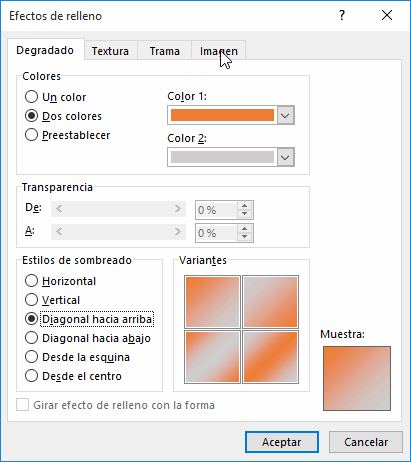Open the Color 2 dropdown arrow
The image size is (411, 462).
click(x=285, y=157)
